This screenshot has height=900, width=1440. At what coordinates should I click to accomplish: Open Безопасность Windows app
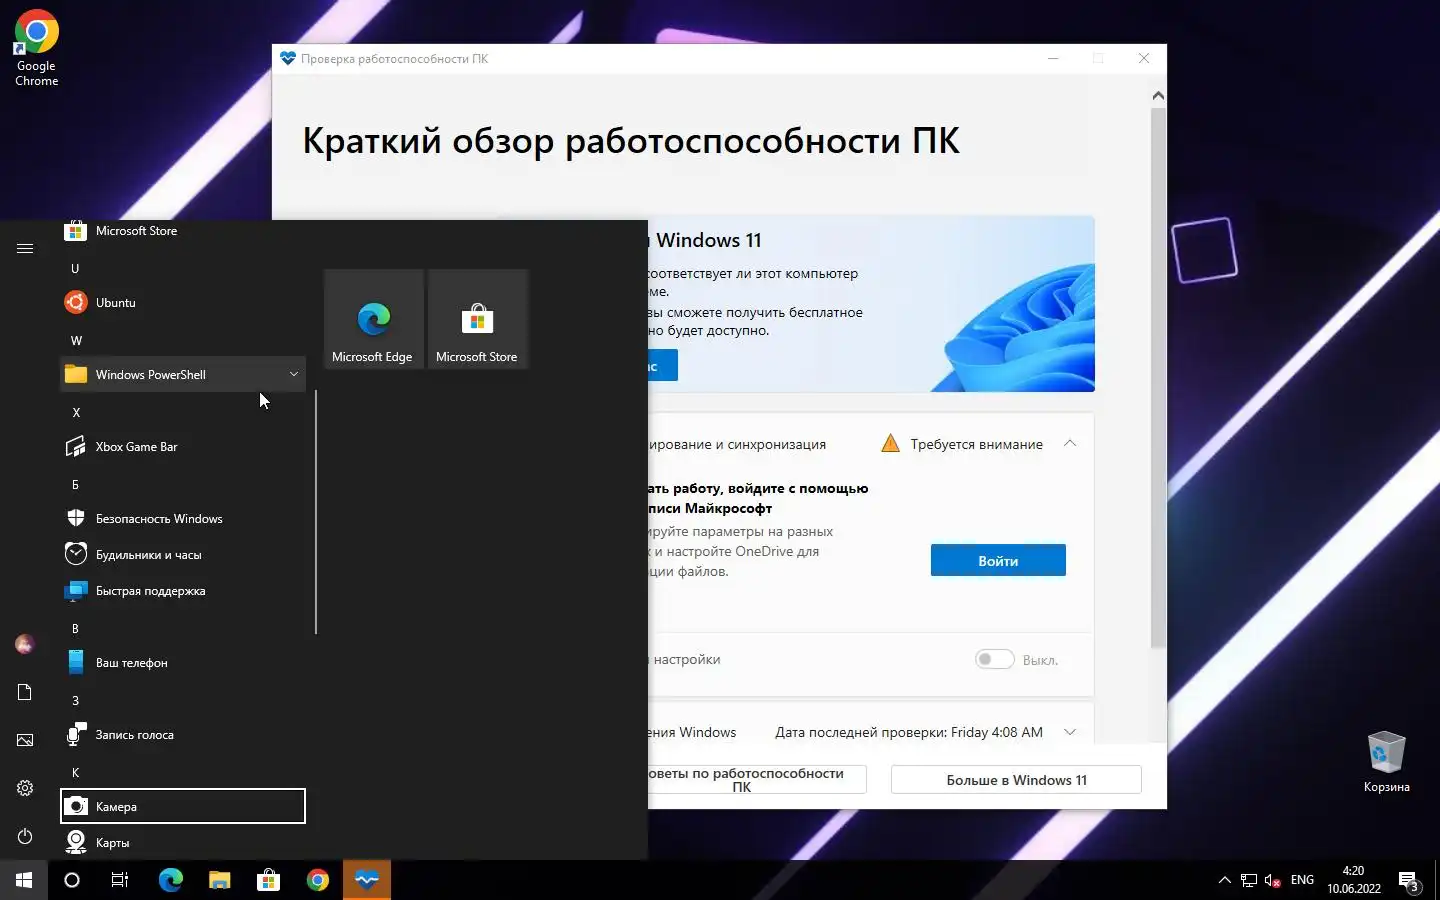(183, 519)
